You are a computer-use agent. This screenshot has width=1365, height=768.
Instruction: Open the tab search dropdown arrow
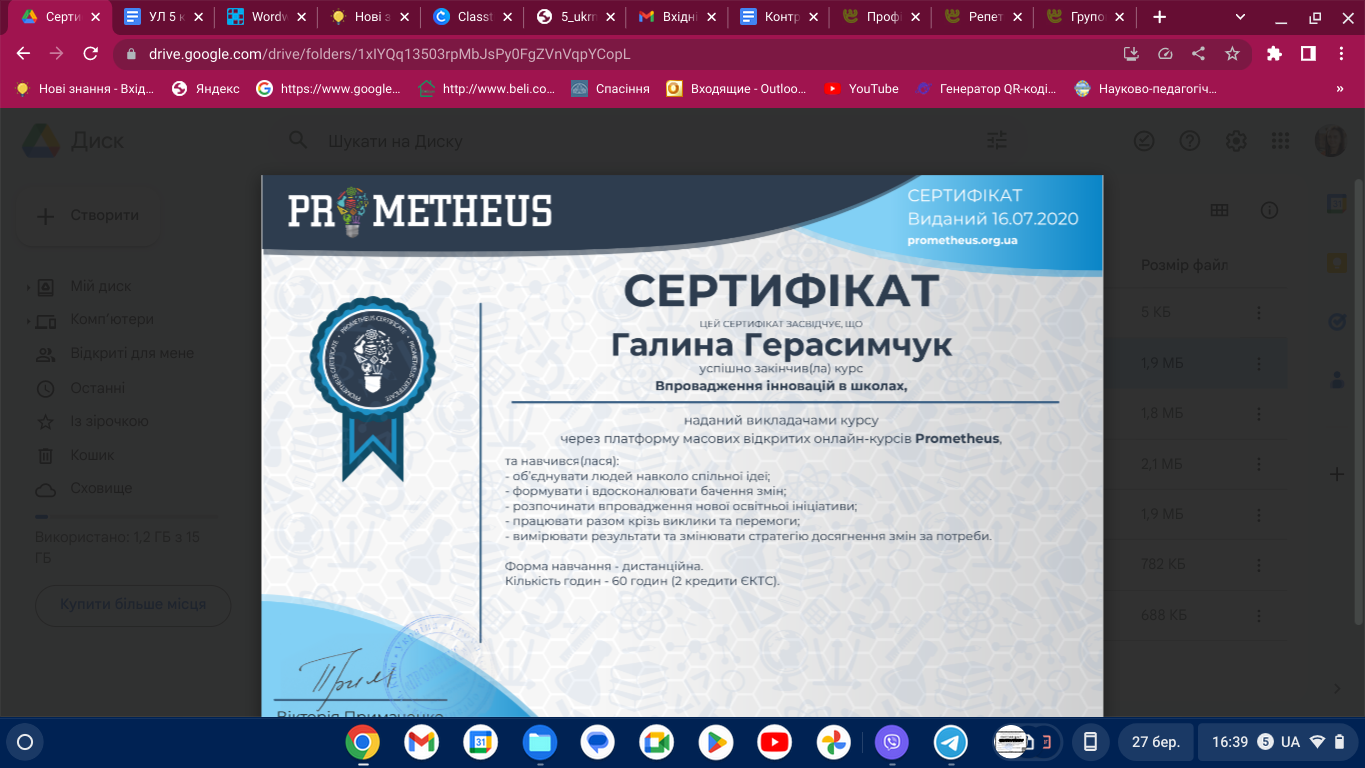1240,17
